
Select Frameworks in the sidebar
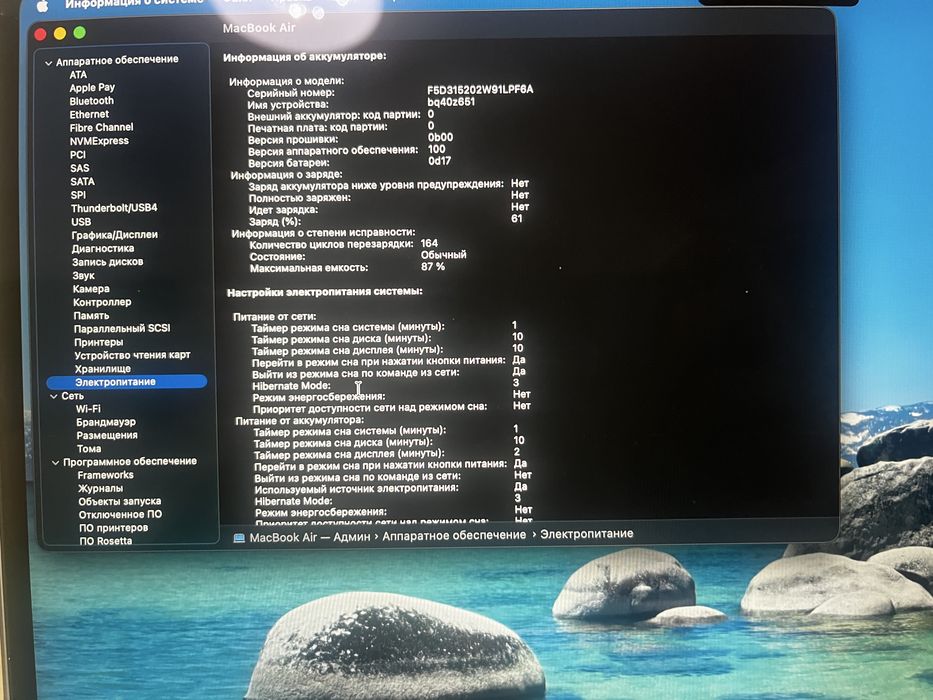106,475
